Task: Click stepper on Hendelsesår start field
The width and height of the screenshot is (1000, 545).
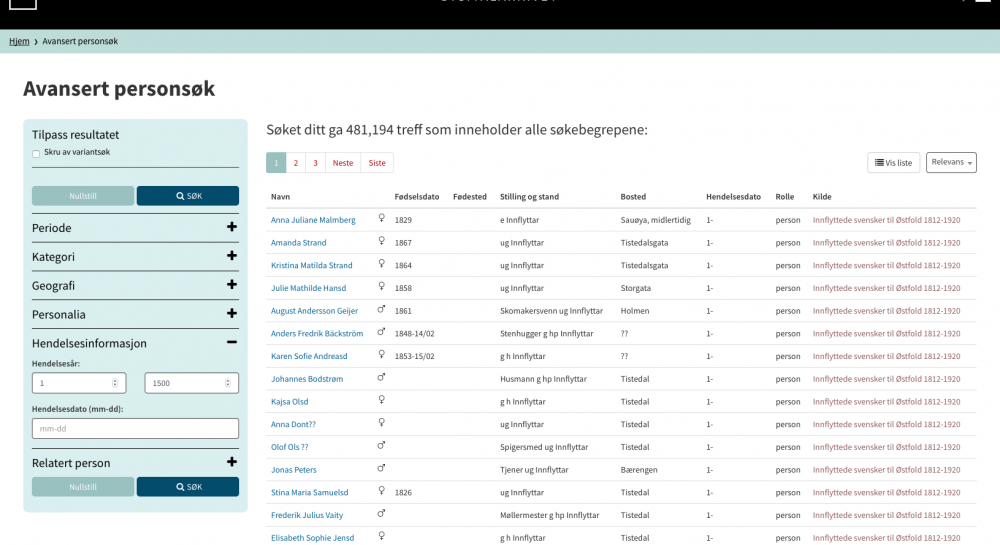Action: [115, 383]
